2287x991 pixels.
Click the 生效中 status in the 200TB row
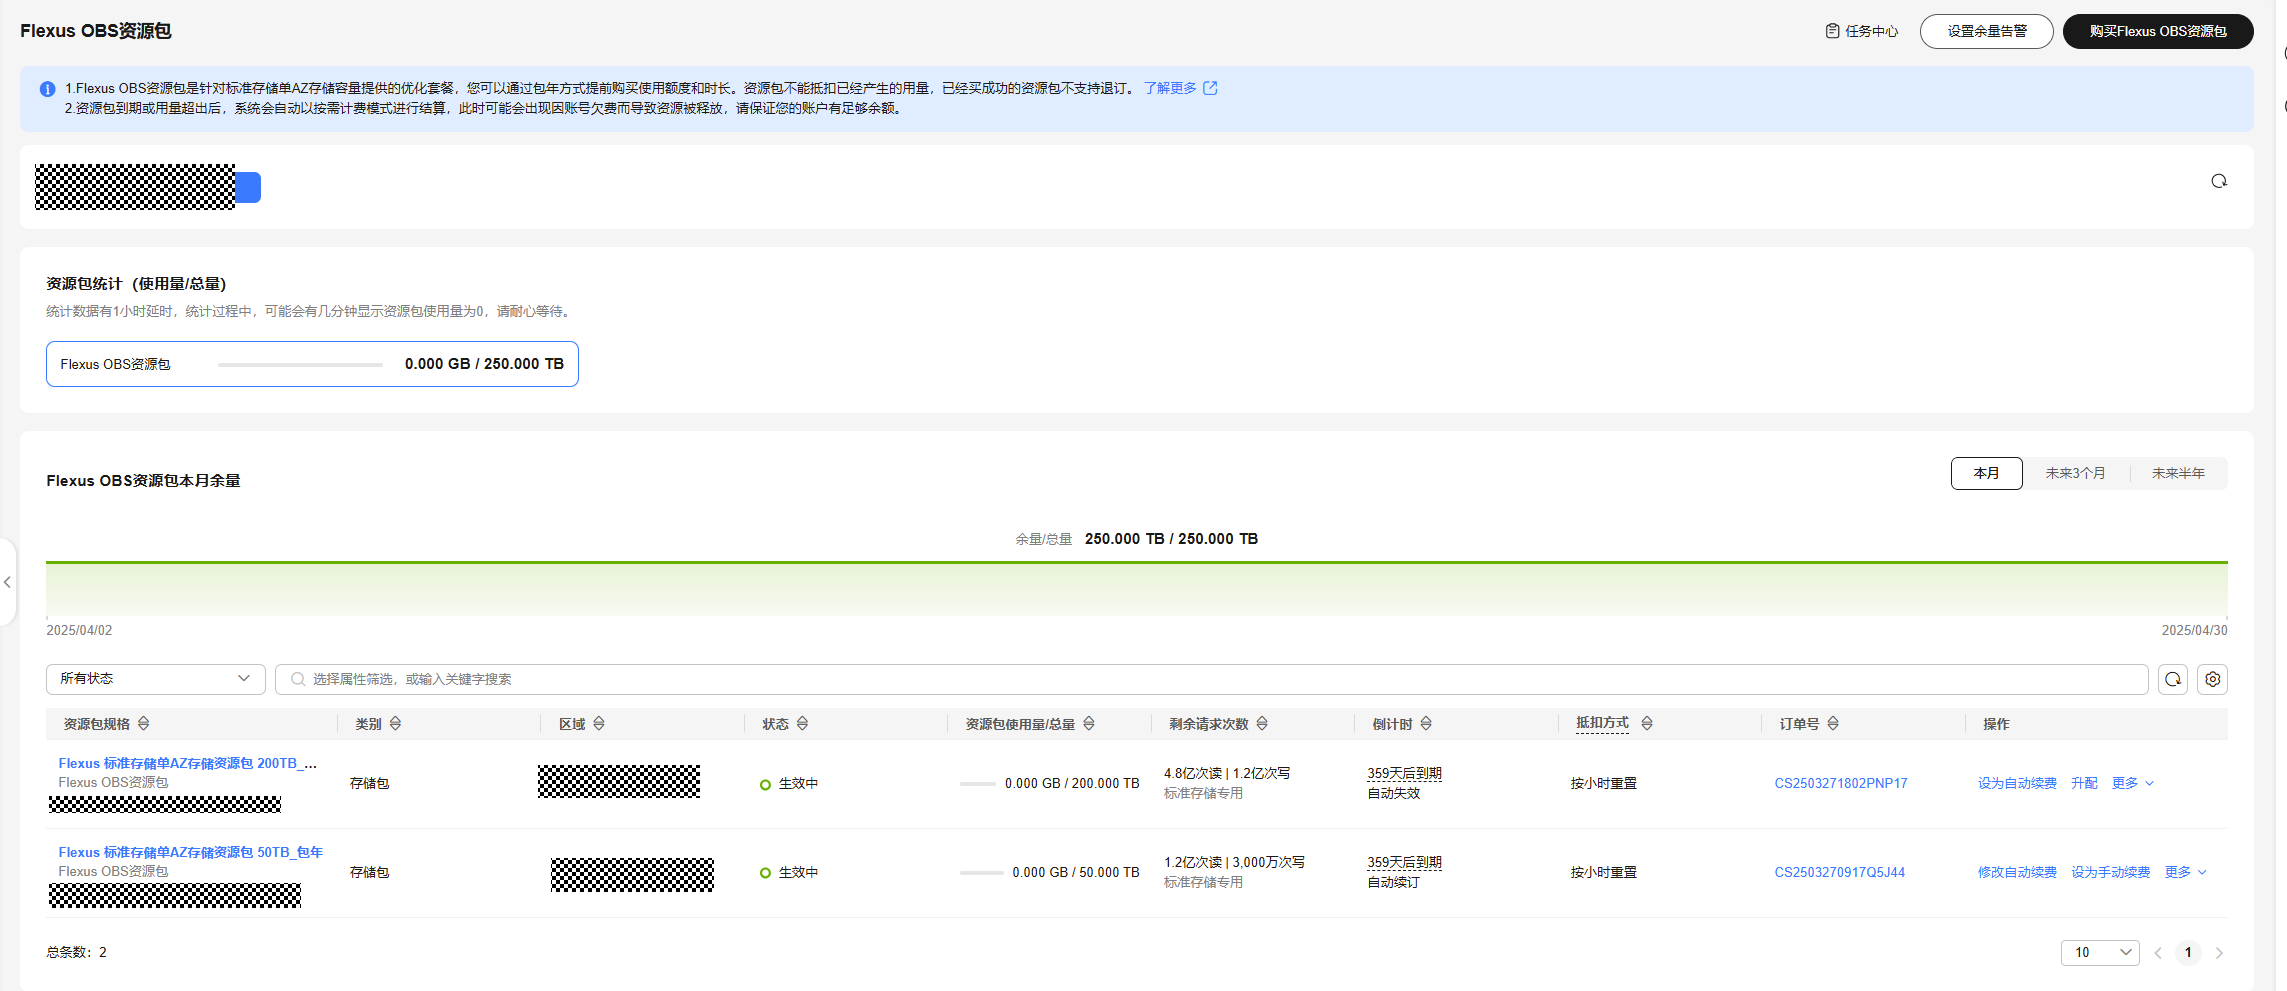click(789, 783)
